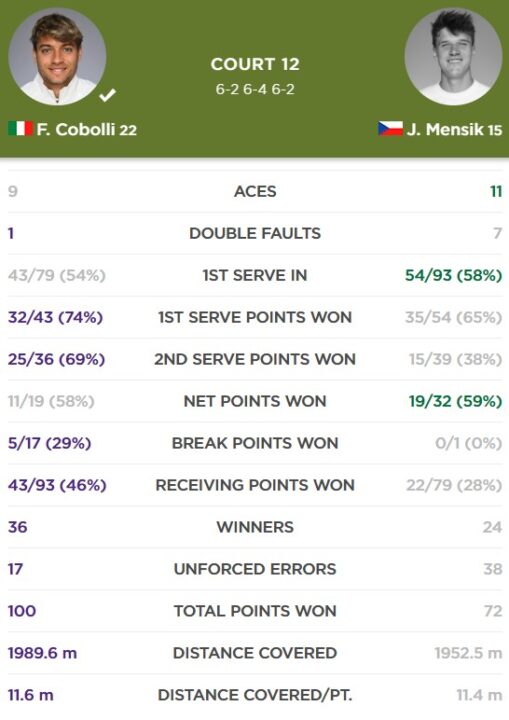Select the ACES statistic row label

(x=255, y=191)
